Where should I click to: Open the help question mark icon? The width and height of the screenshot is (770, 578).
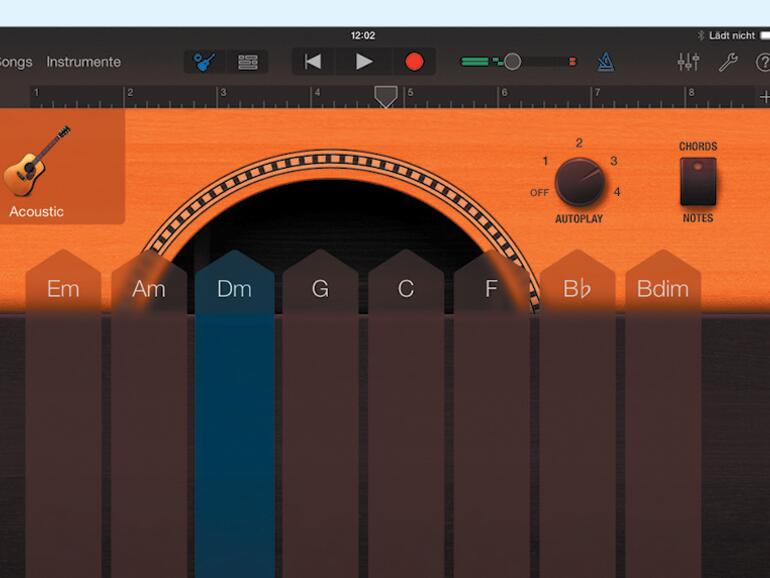click(x=762, y=62)
